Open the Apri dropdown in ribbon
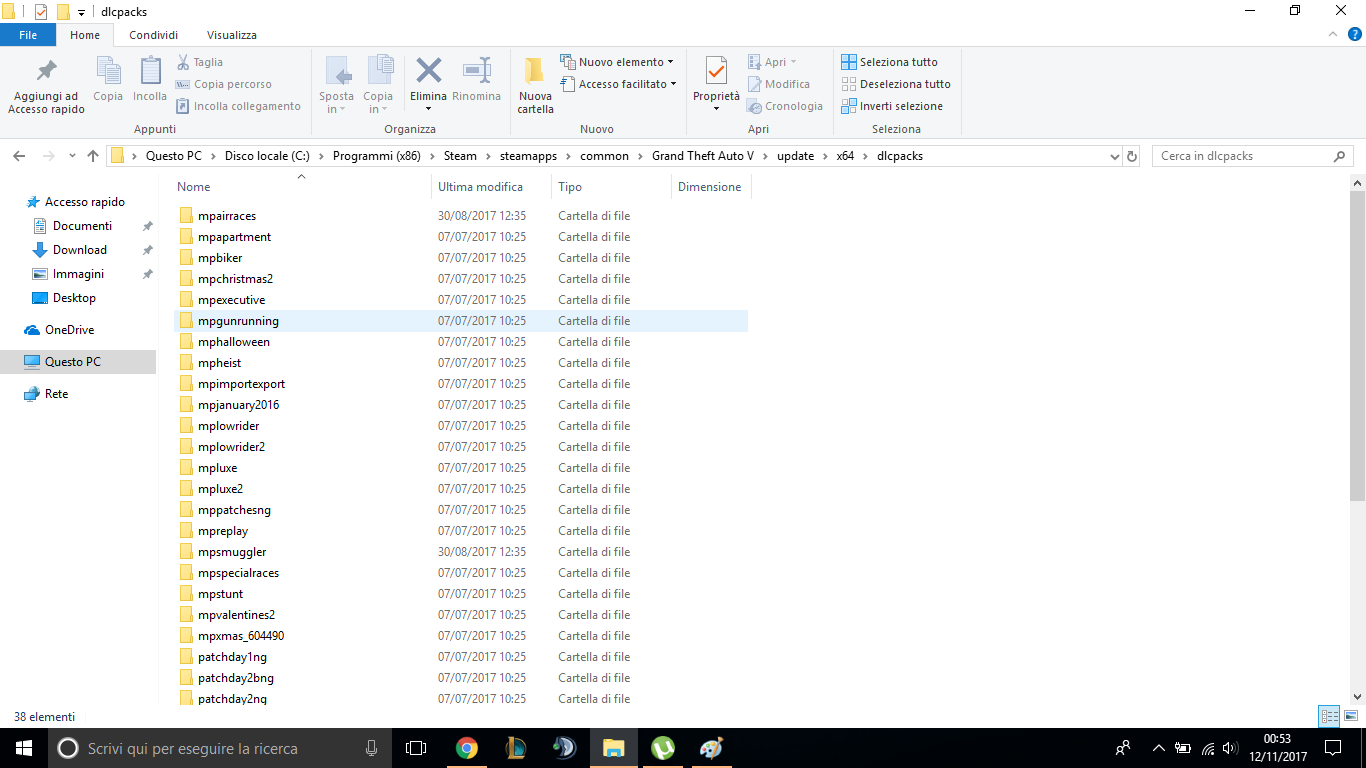The width and height of the screenshot is (1366, 768). pos(773,62)
